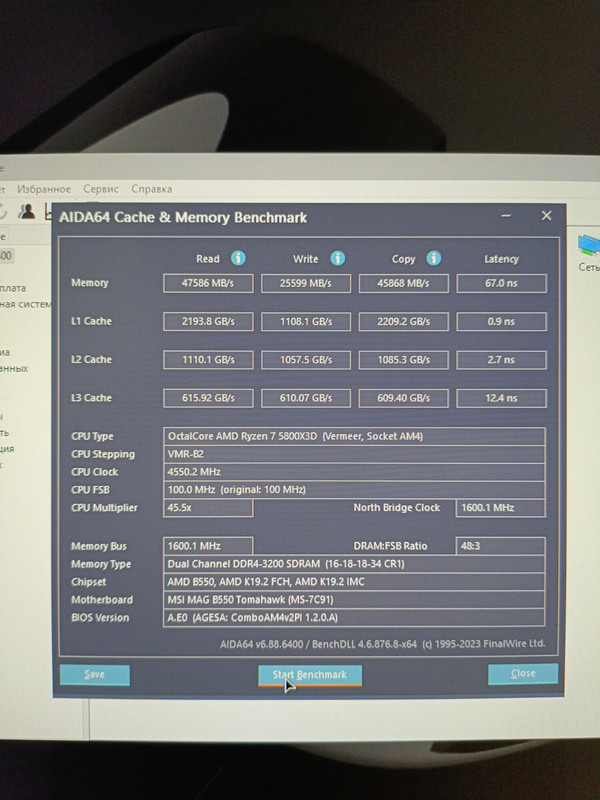Click the Start Benchmark button

pos(310,676)
